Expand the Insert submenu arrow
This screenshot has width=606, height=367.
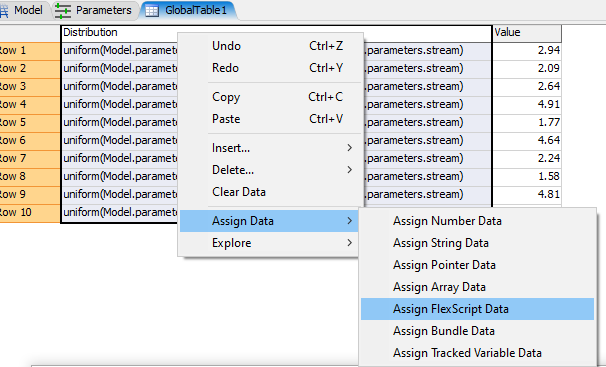tap(349, 148)
